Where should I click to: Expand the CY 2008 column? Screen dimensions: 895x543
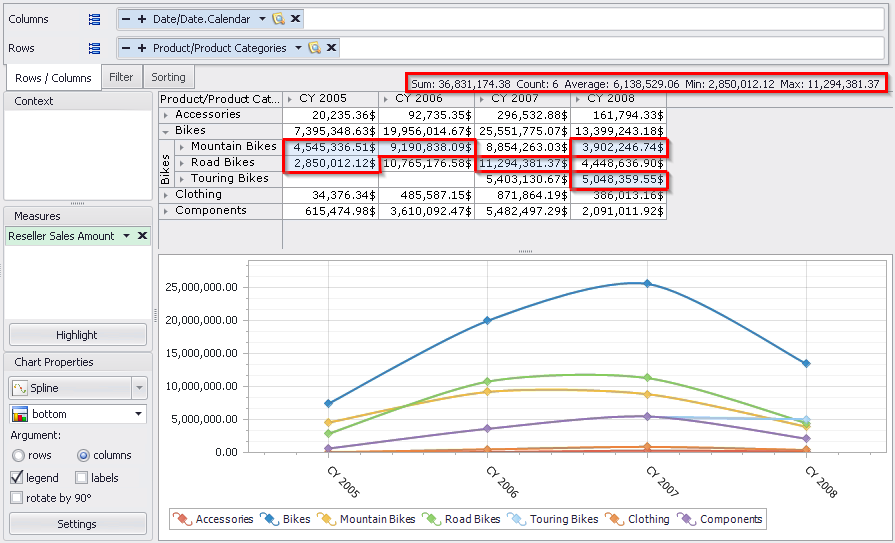578,99
